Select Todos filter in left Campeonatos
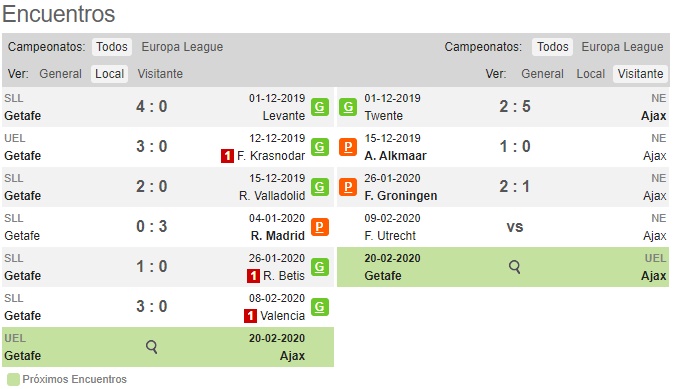The height and width of the screenshot is (389, 674). pyautogui.click(x=112, y=47)
